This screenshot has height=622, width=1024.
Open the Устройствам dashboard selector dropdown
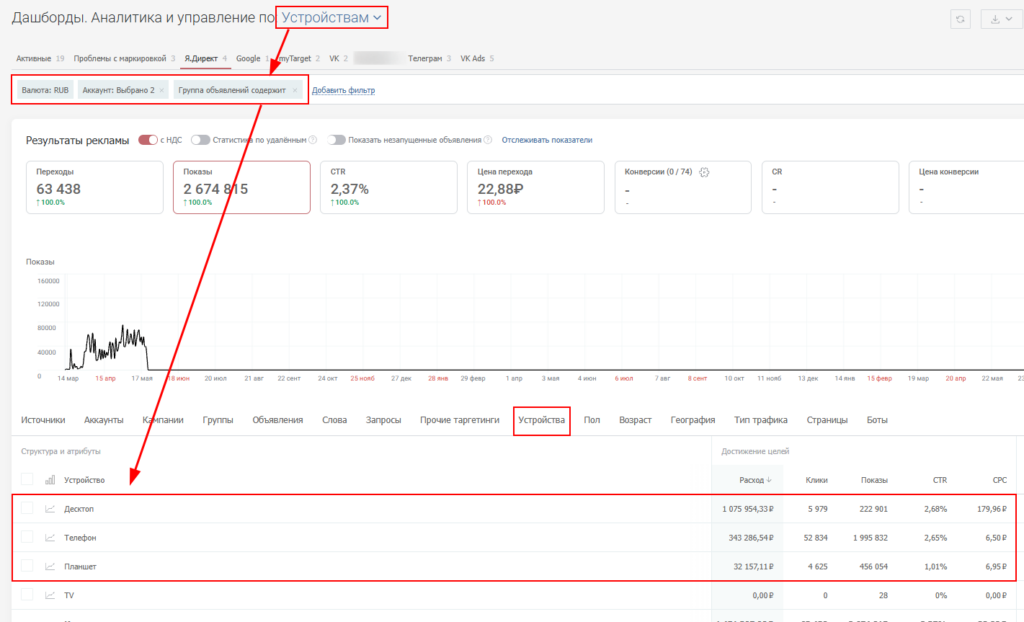click(x=331, y=17)
